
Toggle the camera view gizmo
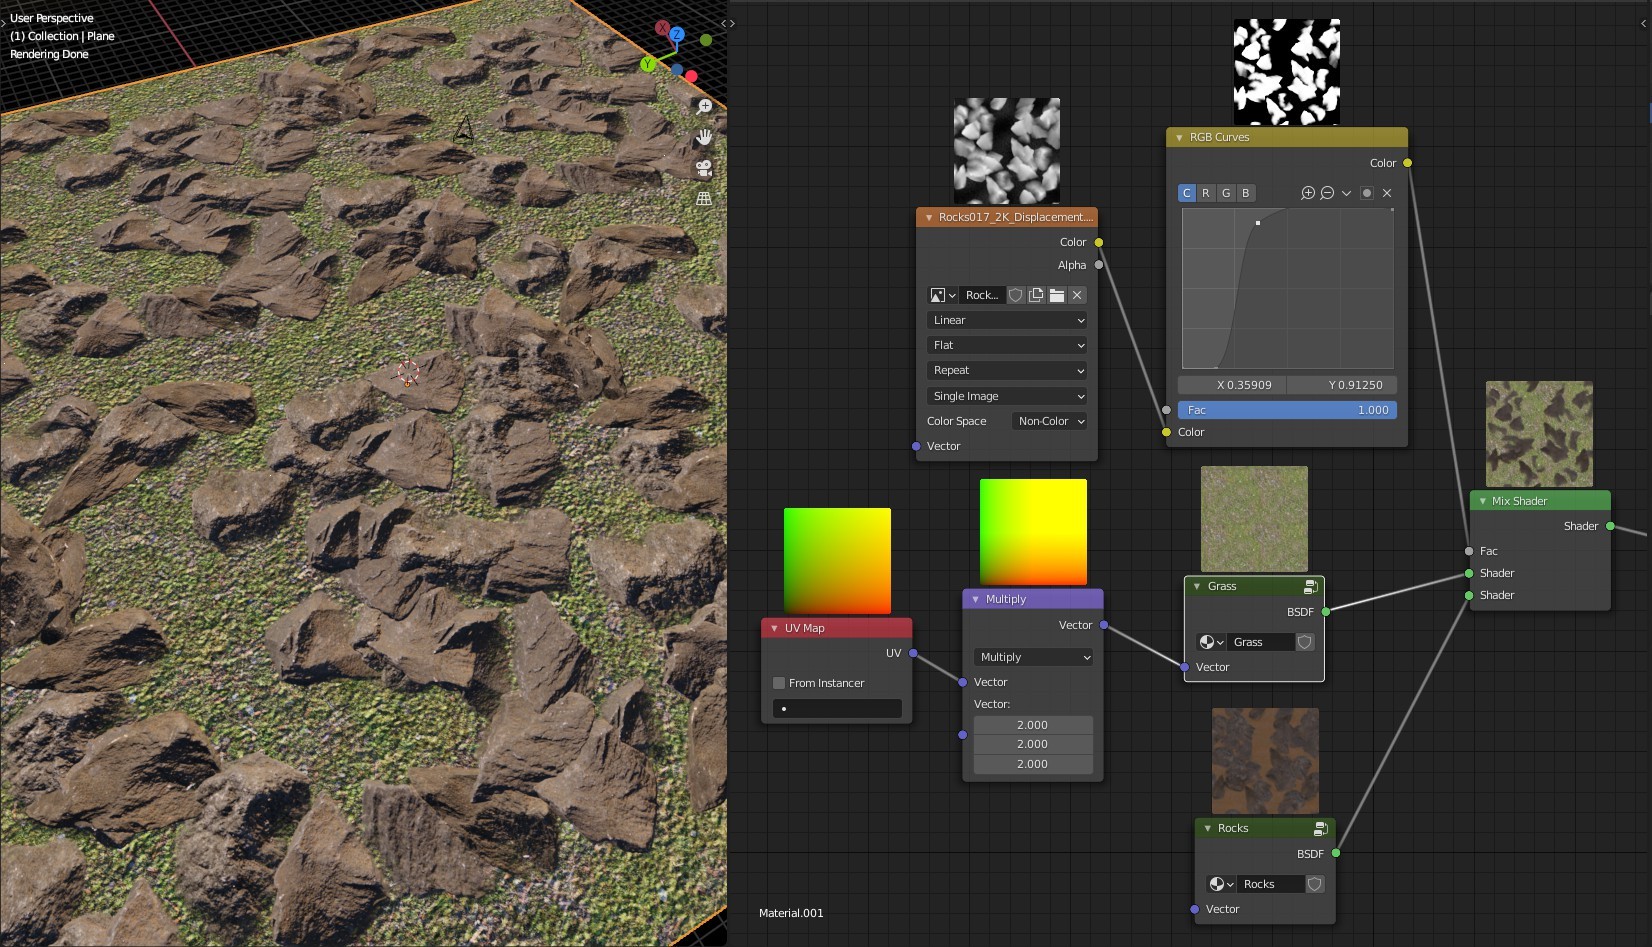(x=704, y=168)
